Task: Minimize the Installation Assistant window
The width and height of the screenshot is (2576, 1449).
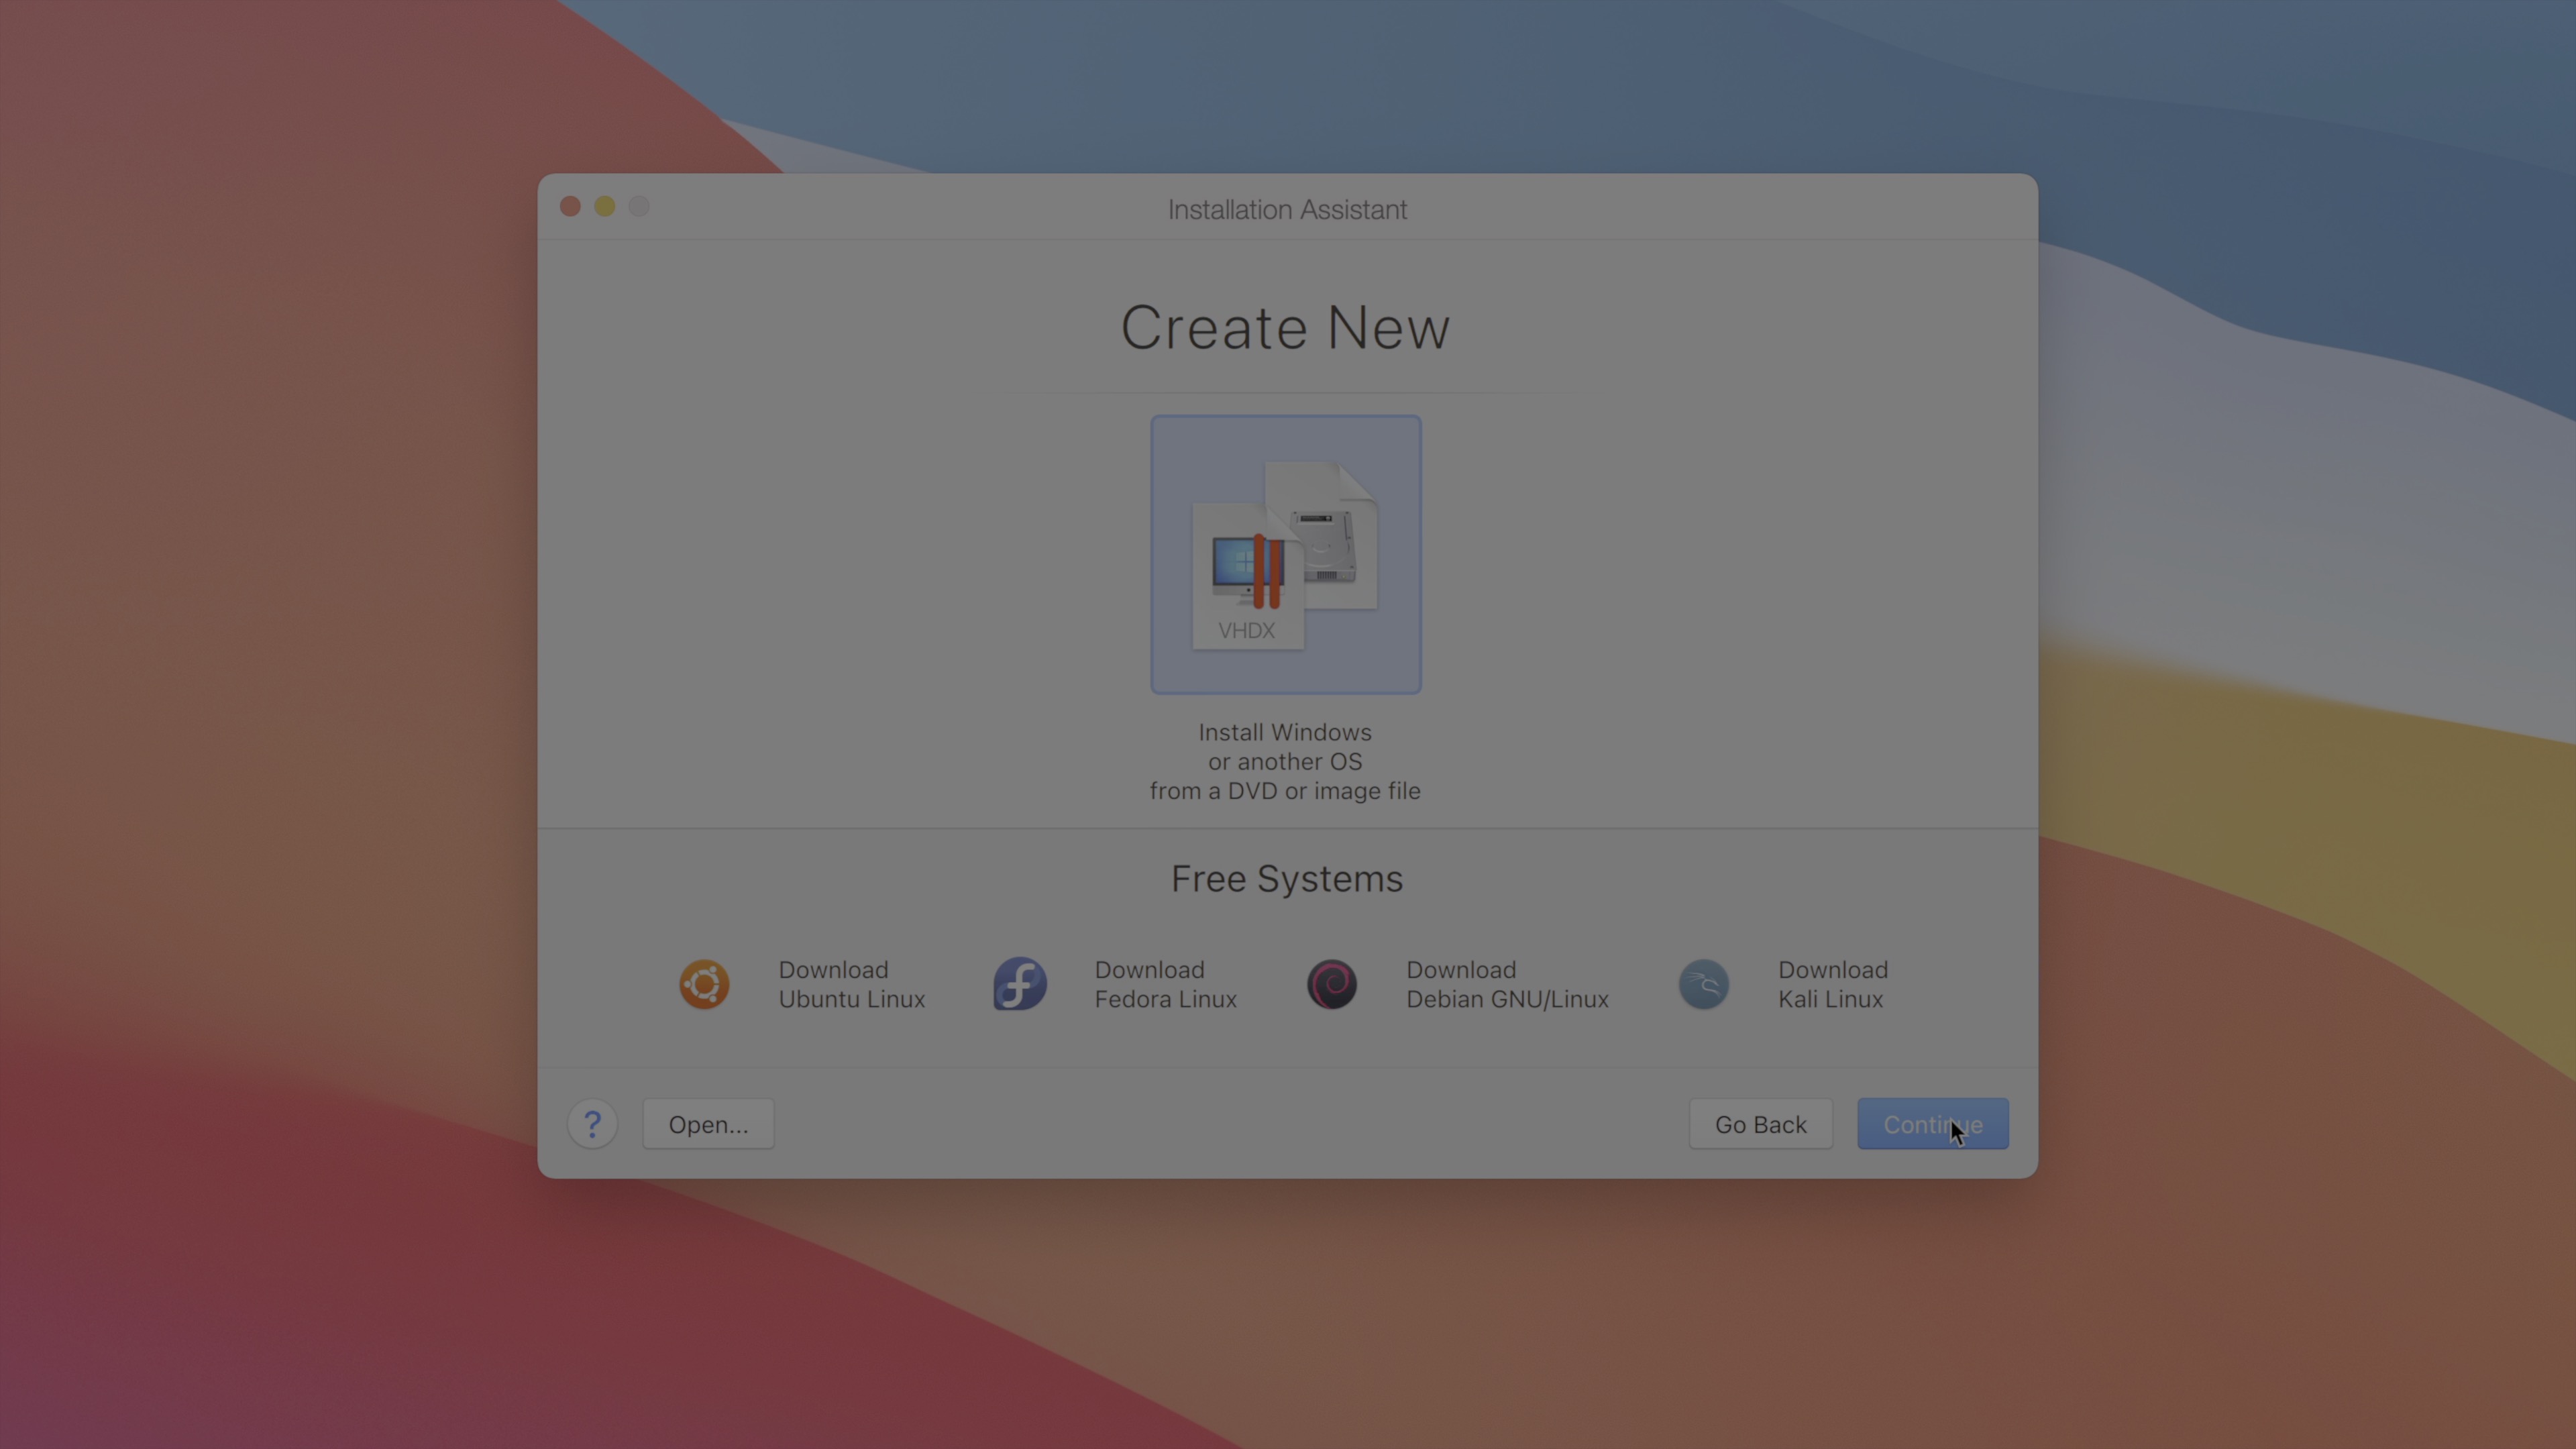Action: 604,207
